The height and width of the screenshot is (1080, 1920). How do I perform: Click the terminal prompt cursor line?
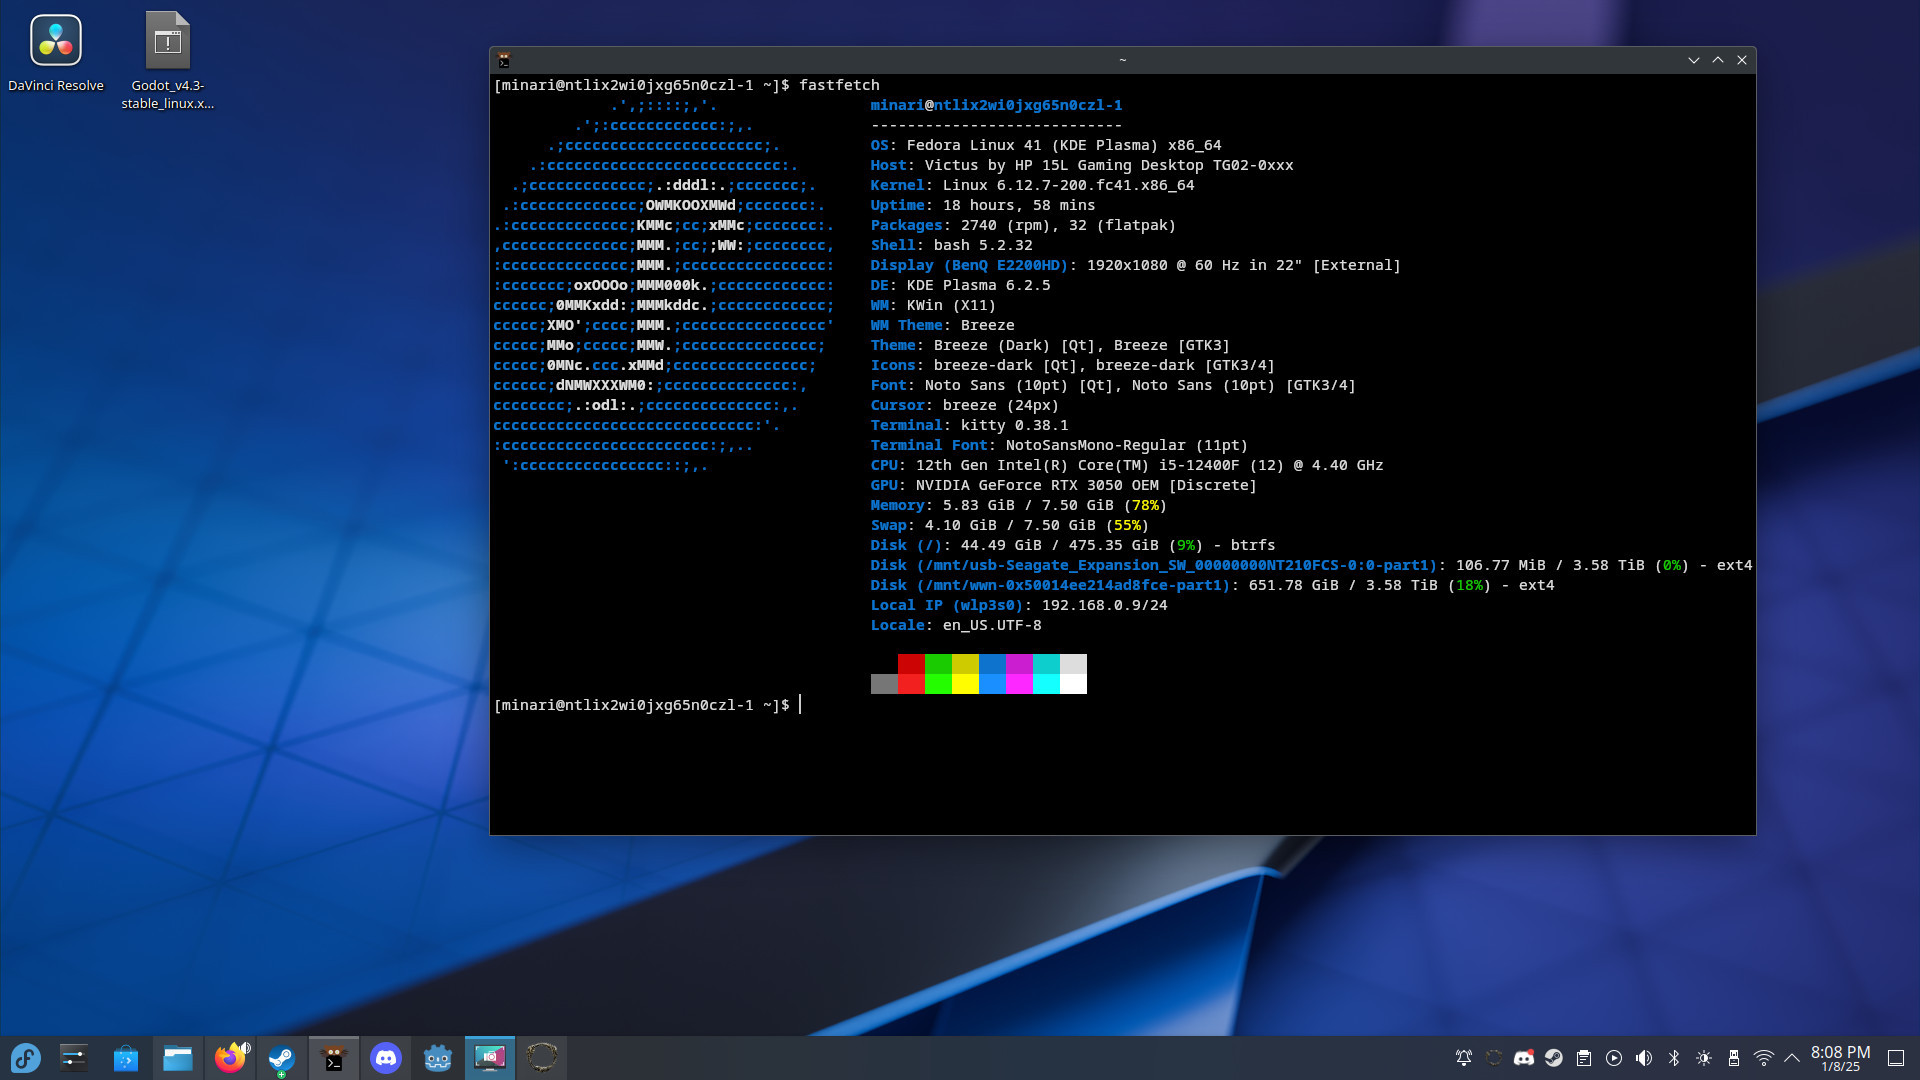(x=647, y=705)
